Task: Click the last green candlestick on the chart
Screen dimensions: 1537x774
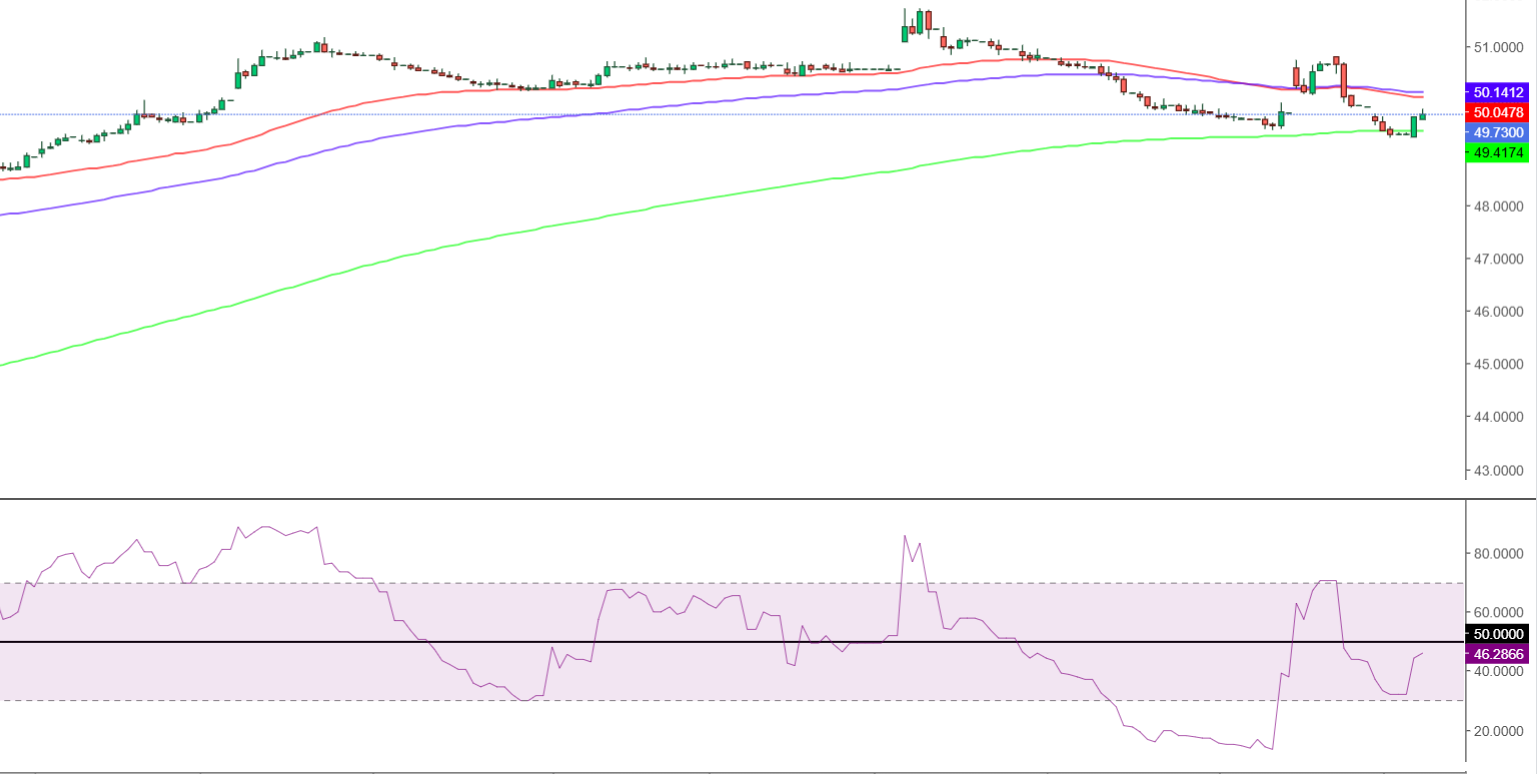Action: 1422,115
